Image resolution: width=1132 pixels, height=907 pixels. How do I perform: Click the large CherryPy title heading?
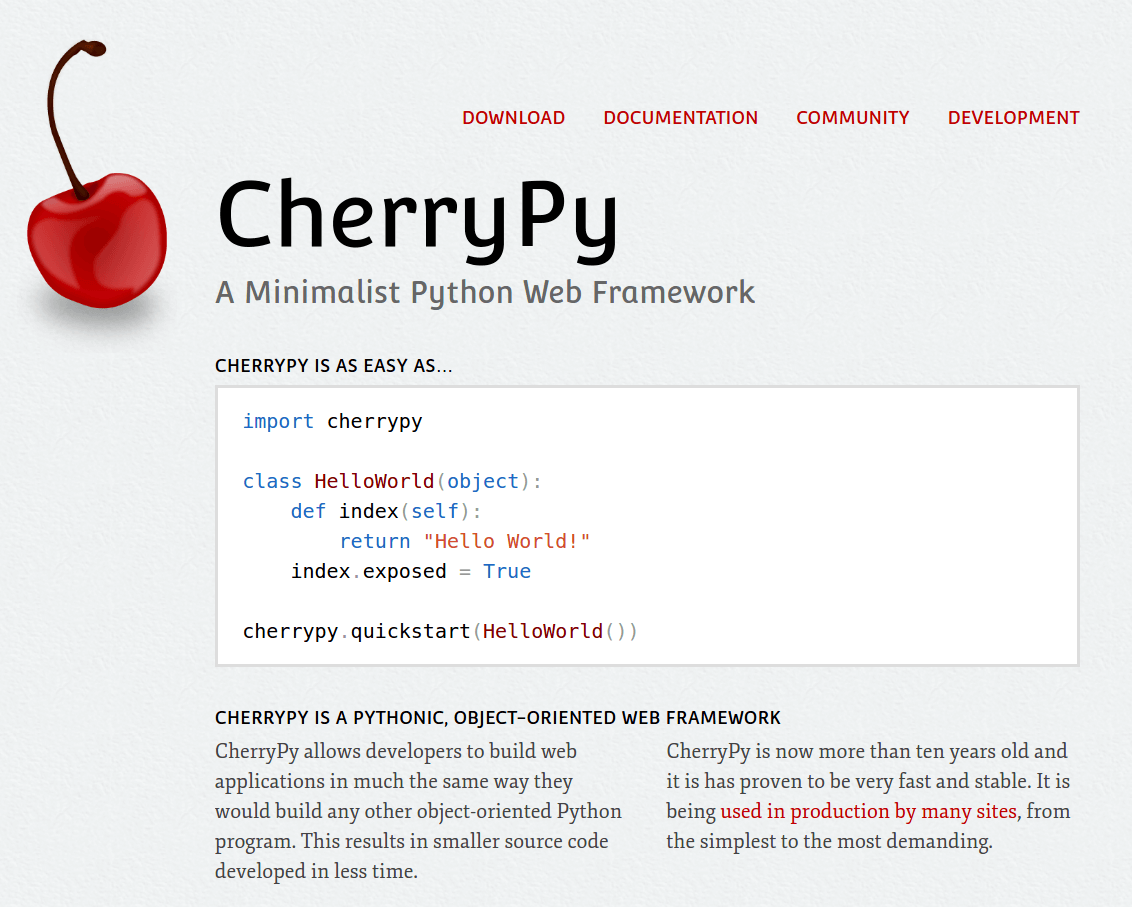(417, 215)
